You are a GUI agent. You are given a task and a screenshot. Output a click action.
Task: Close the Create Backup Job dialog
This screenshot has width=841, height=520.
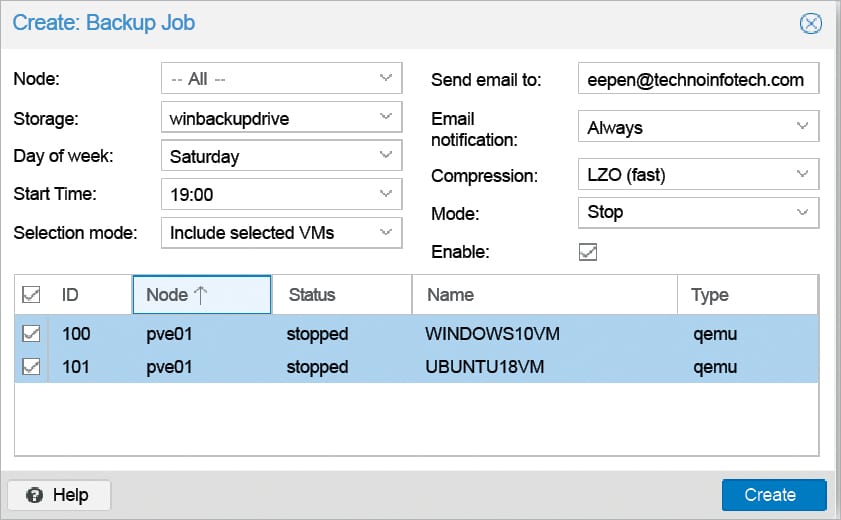point(811,23)
